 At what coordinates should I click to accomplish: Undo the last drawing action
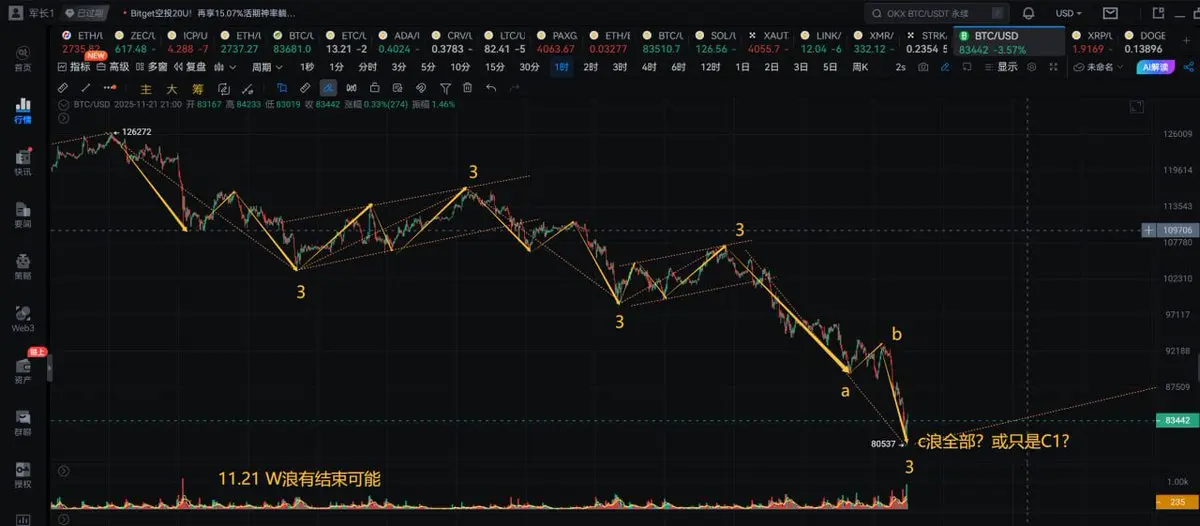(x=491, y=88)
